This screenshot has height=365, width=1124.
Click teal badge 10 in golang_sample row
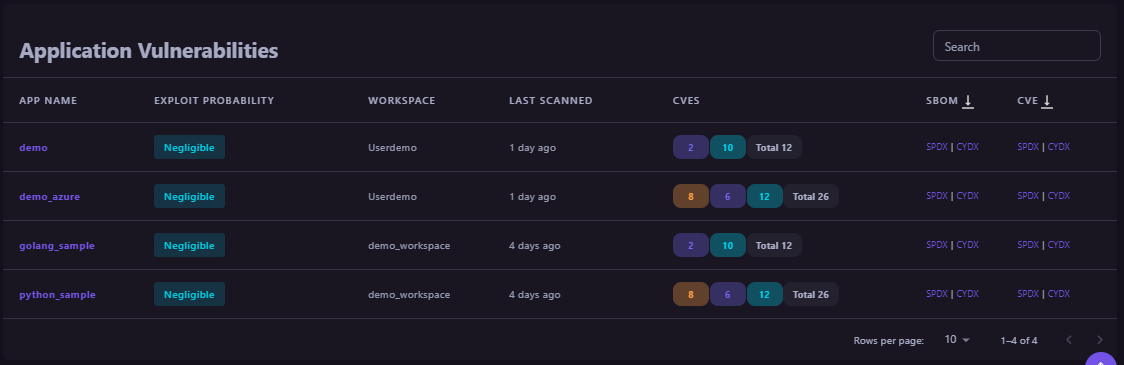[728, 245]
